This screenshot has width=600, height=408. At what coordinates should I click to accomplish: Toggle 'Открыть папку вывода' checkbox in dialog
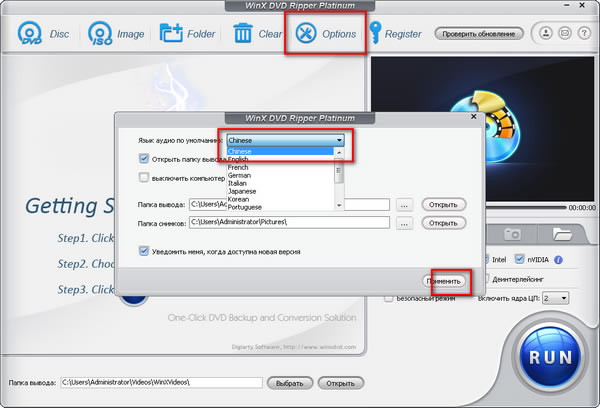point(144,159)
